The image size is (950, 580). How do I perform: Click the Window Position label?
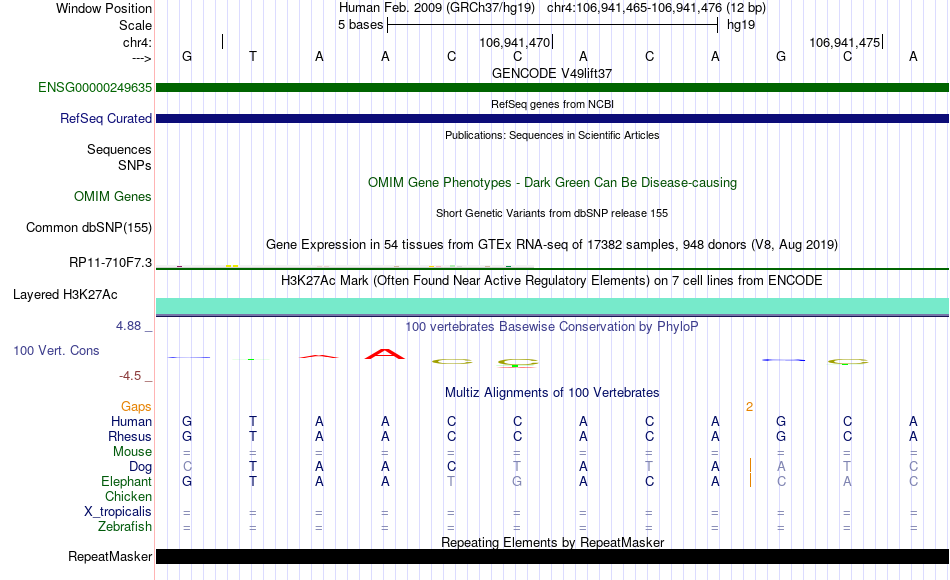click(104, 8)
